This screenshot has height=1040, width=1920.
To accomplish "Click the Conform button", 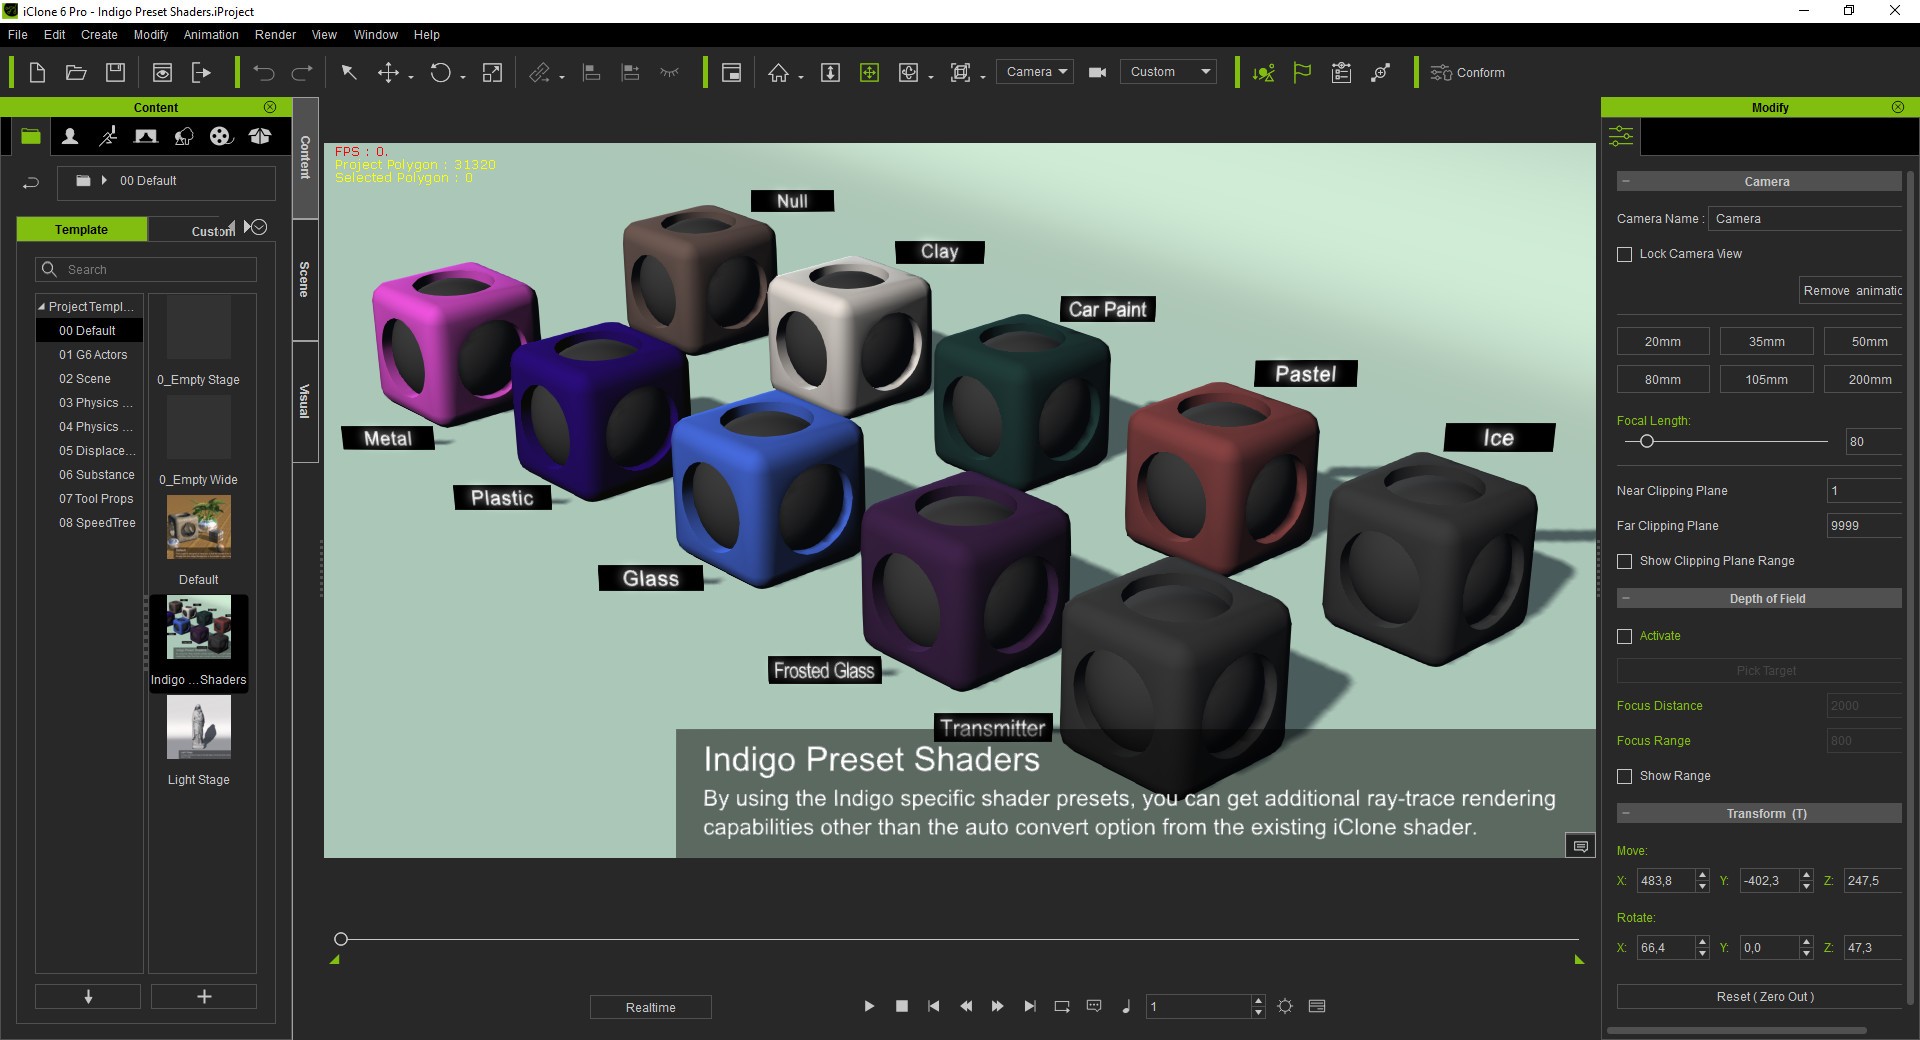I will pos(1467,72).
